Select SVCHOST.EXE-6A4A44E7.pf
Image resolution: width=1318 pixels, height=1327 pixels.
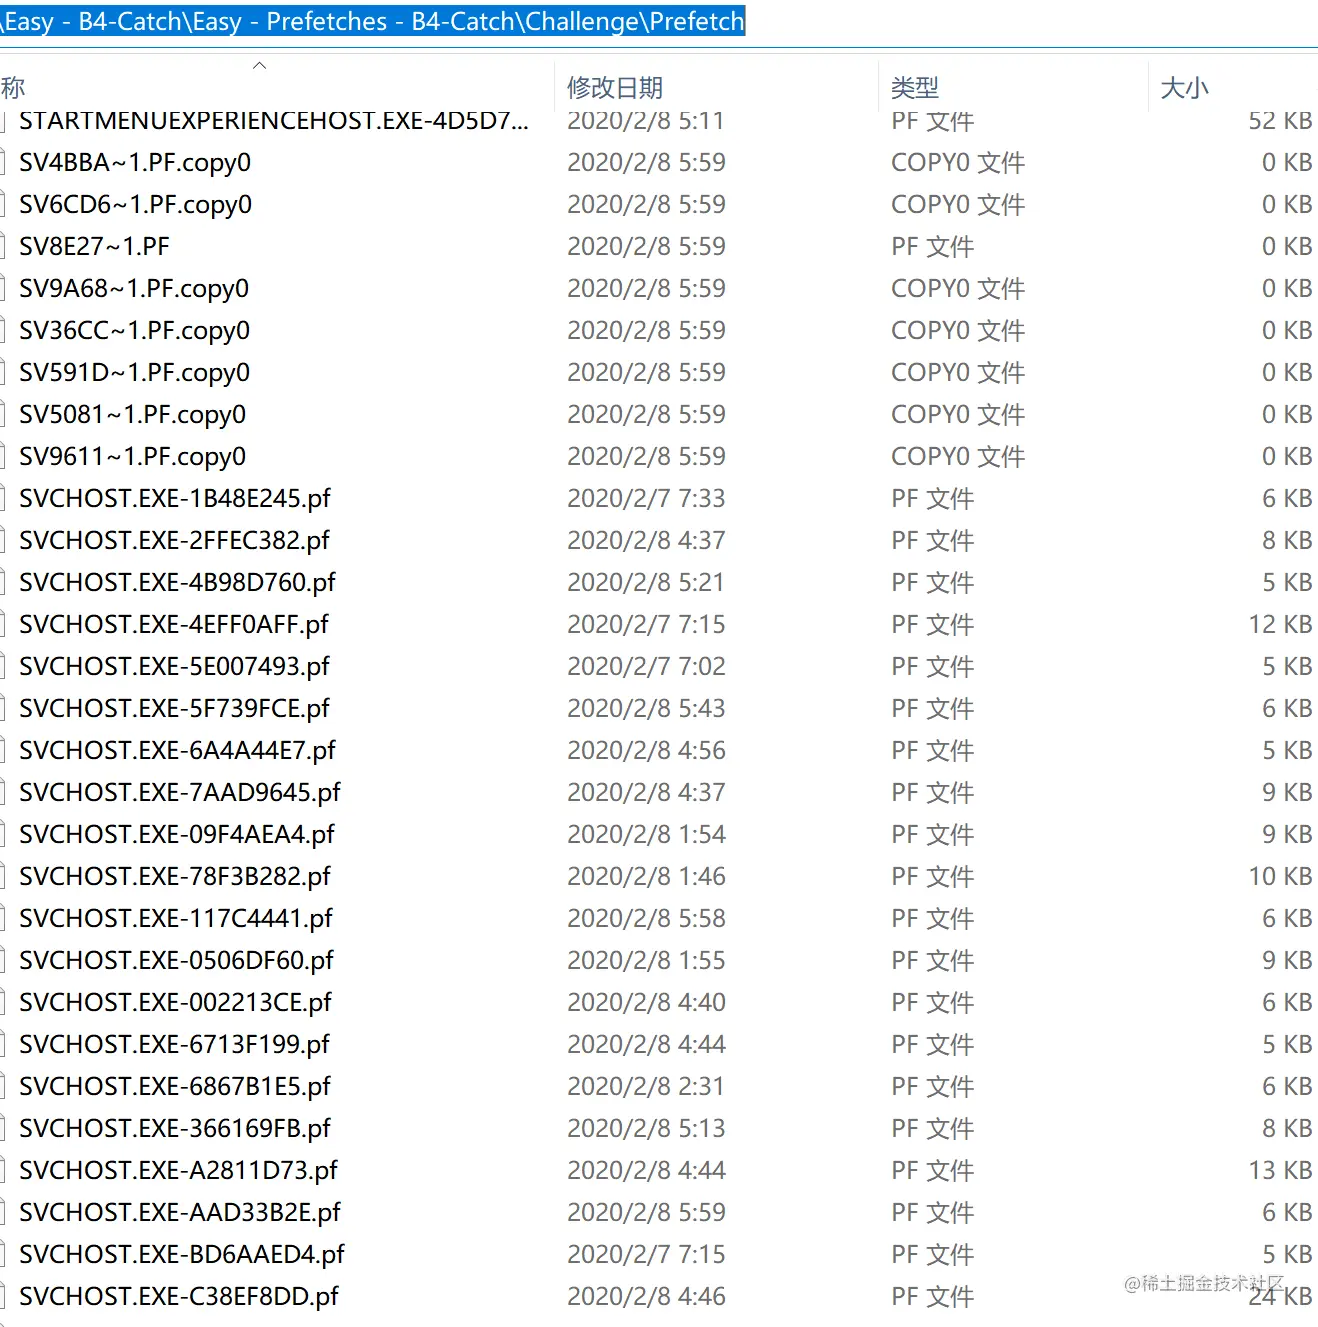[x=177, y=751]
